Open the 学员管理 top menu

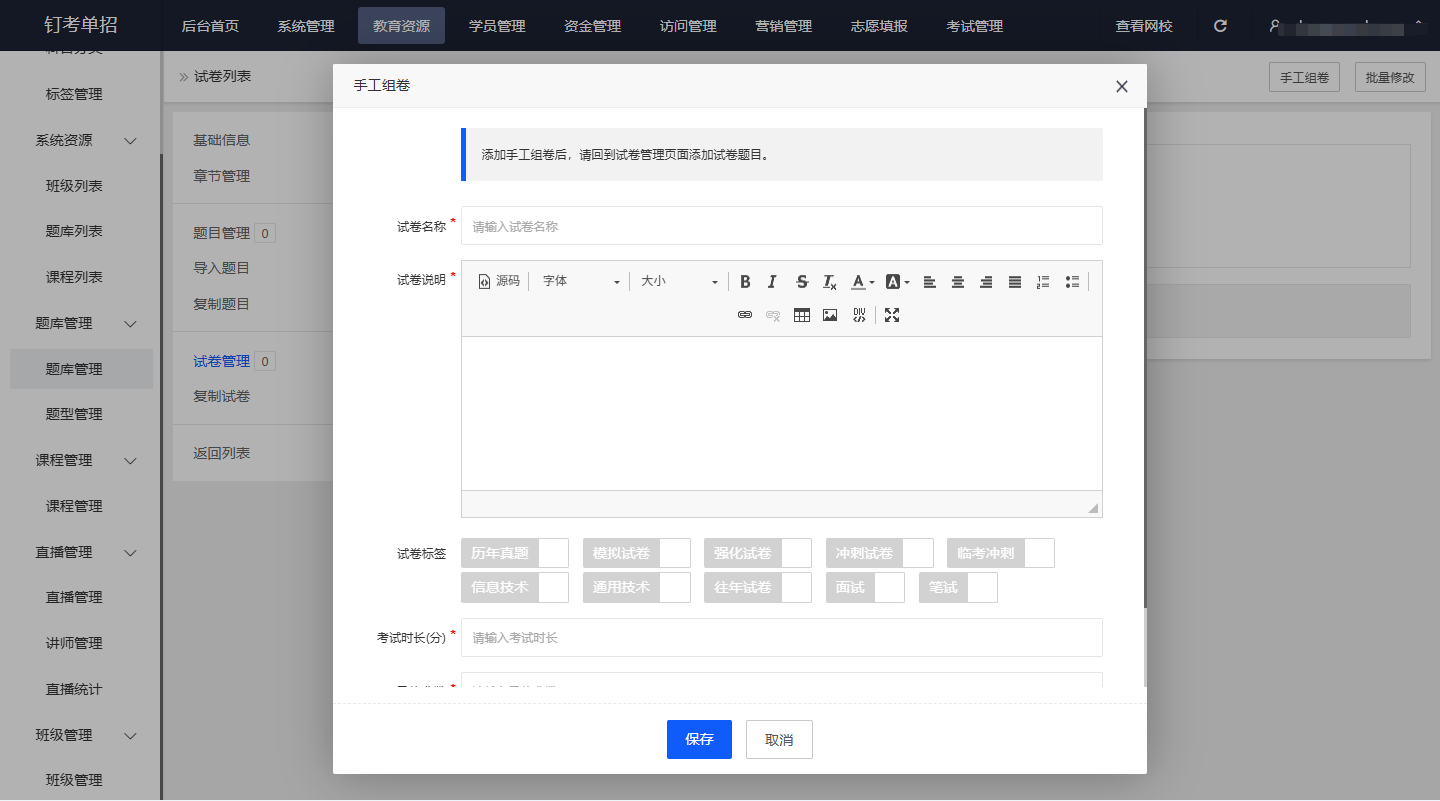[x=497, y=26]
